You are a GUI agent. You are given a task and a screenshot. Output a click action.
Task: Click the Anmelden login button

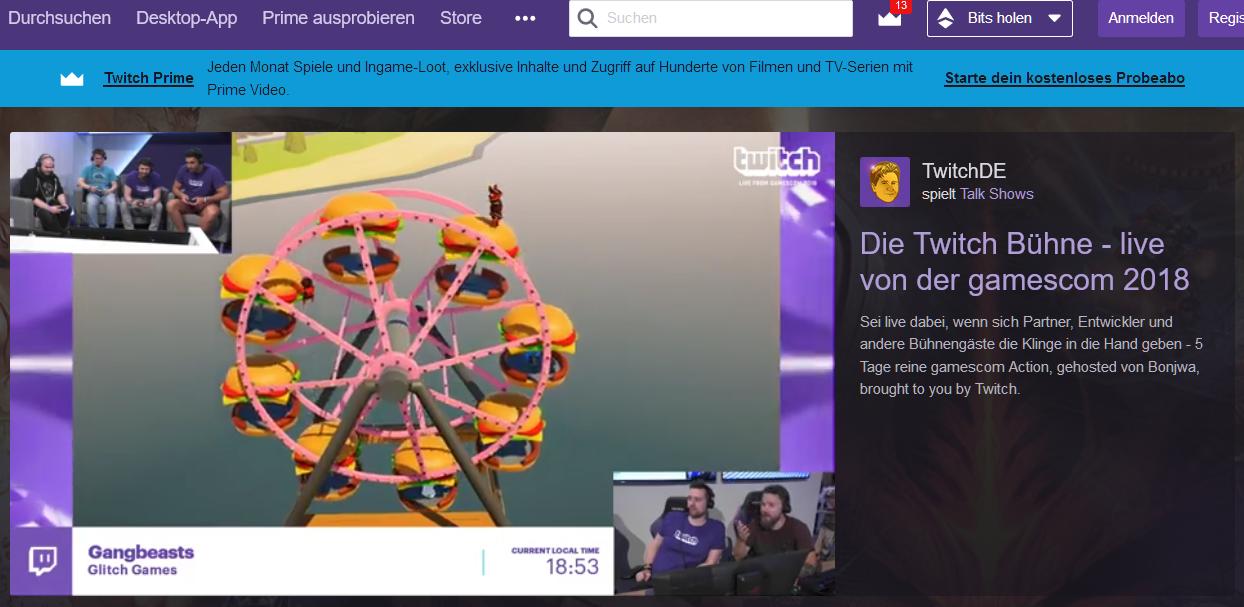1141,18
